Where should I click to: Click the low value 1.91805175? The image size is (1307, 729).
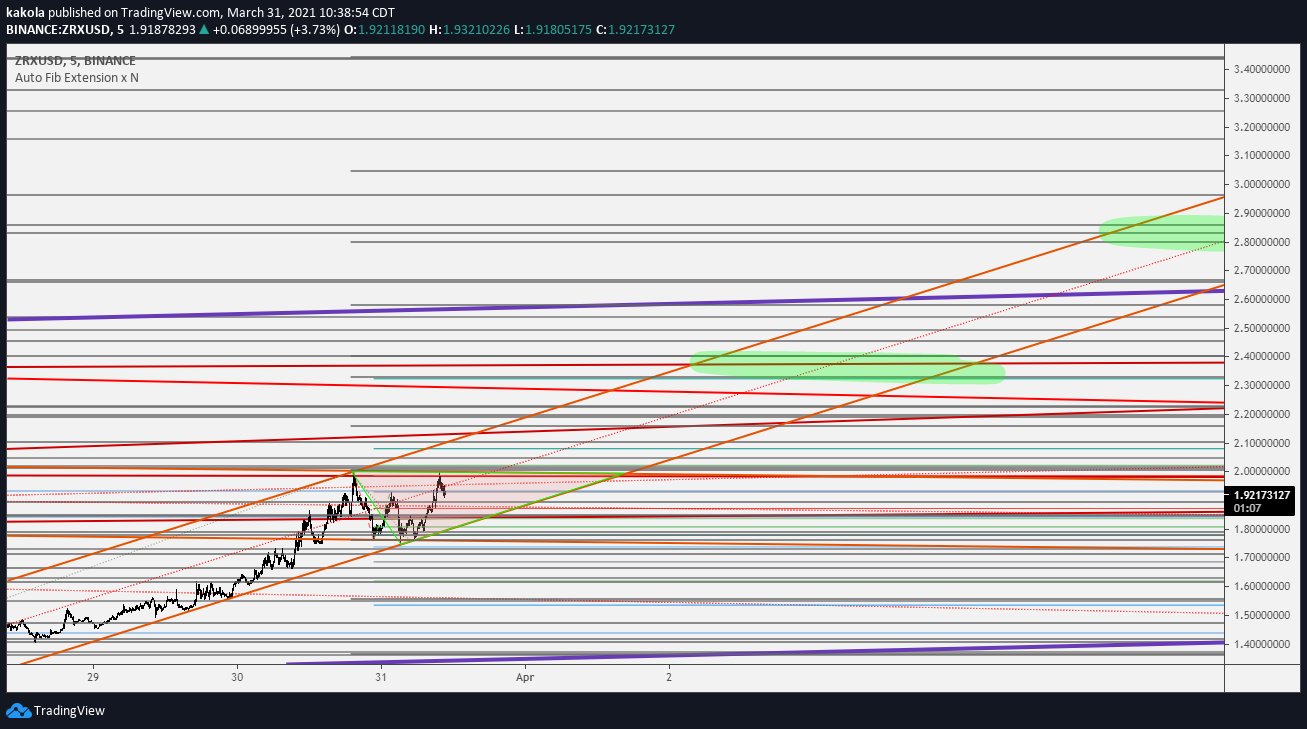click(x=558, y=30)
